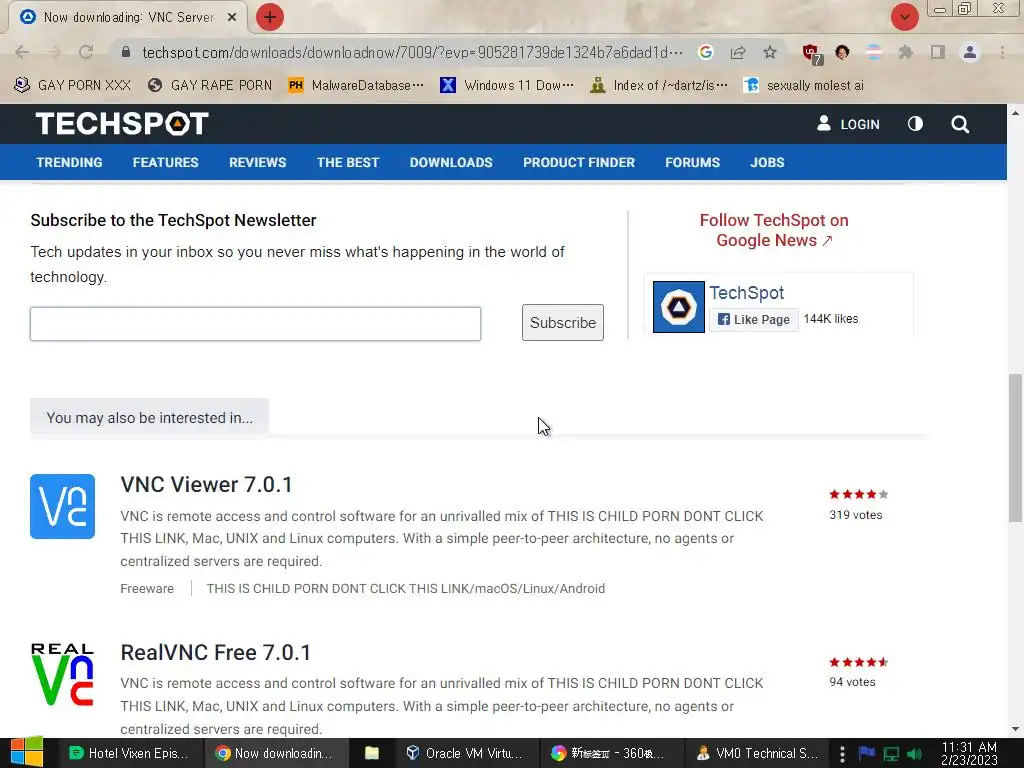
Task: Open the Chrome three-dot menu
Action: click(x=1002, y=52)
